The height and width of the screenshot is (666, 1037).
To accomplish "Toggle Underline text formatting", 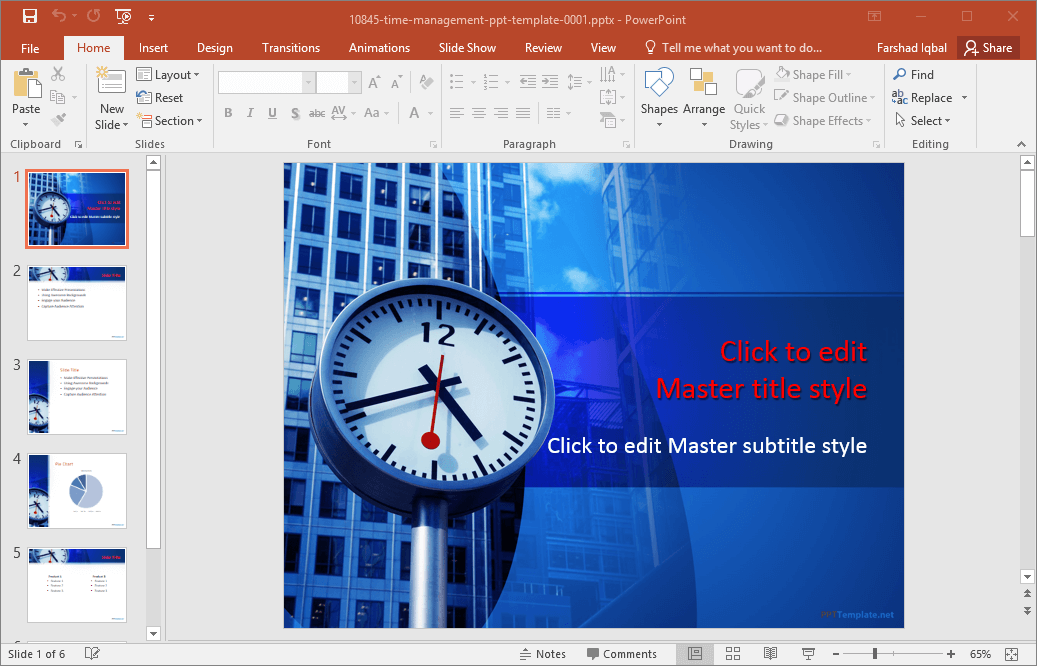I will pyautogui.click(x=272, y=113).
